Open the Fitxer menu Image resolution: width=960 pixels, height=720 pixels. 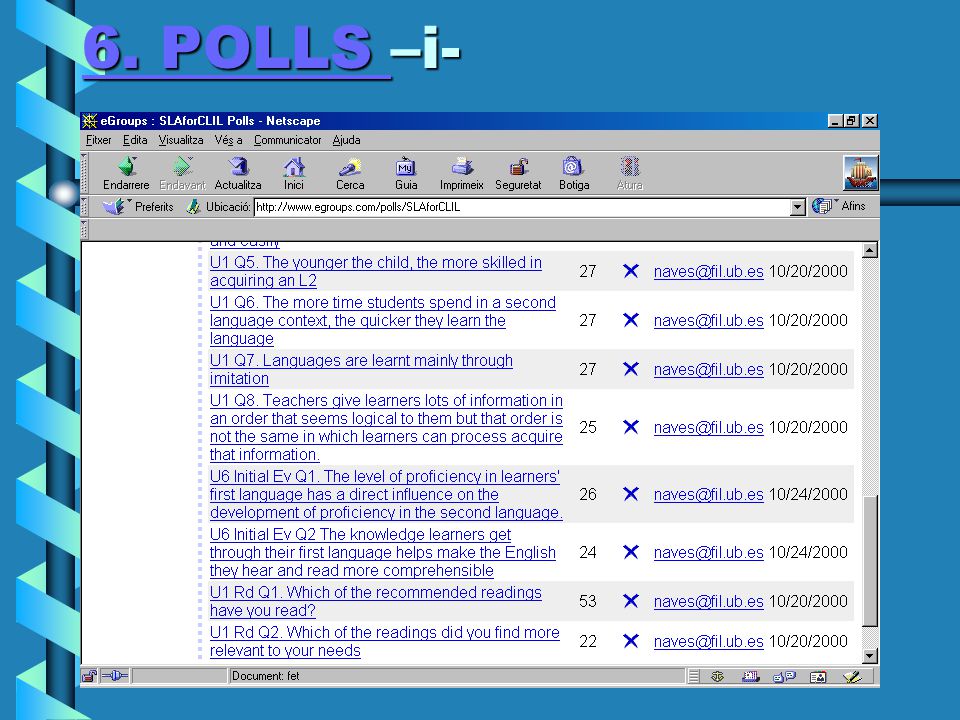click(x=99, y=140)
